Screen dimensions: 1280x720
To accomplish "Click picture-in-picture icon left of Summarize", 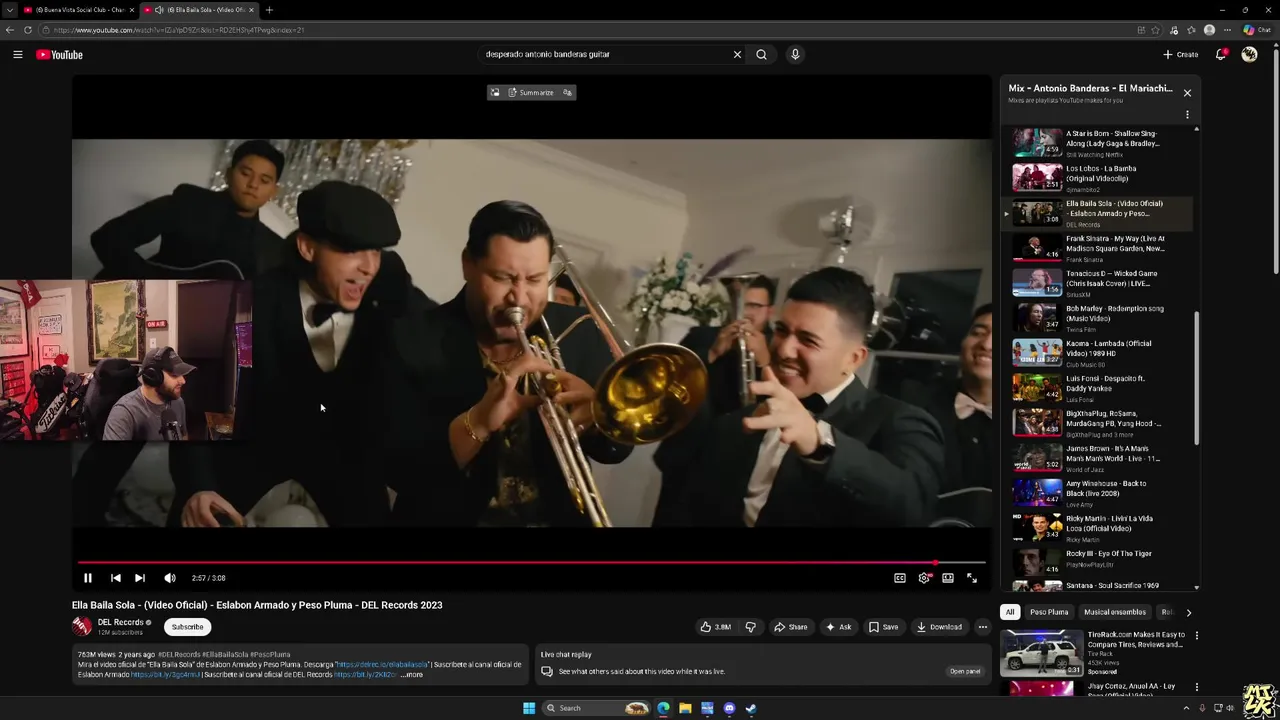I will [x=494, y=93].
